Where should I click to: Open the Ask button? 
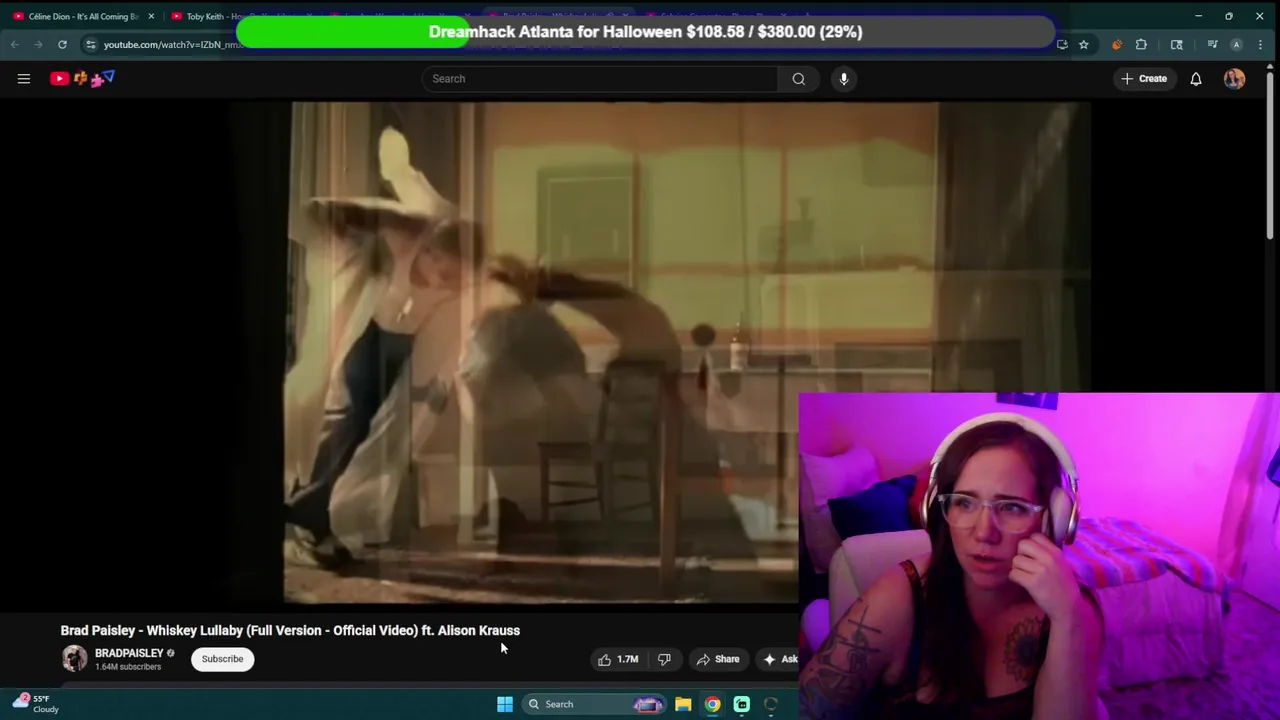780,659
